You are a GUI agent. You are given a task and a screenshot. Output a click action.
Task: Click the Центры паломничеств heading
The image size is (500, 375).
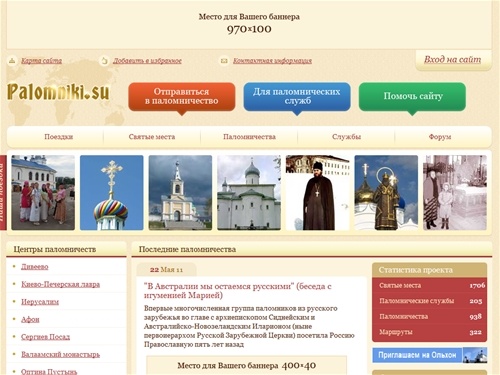[55, 249]
